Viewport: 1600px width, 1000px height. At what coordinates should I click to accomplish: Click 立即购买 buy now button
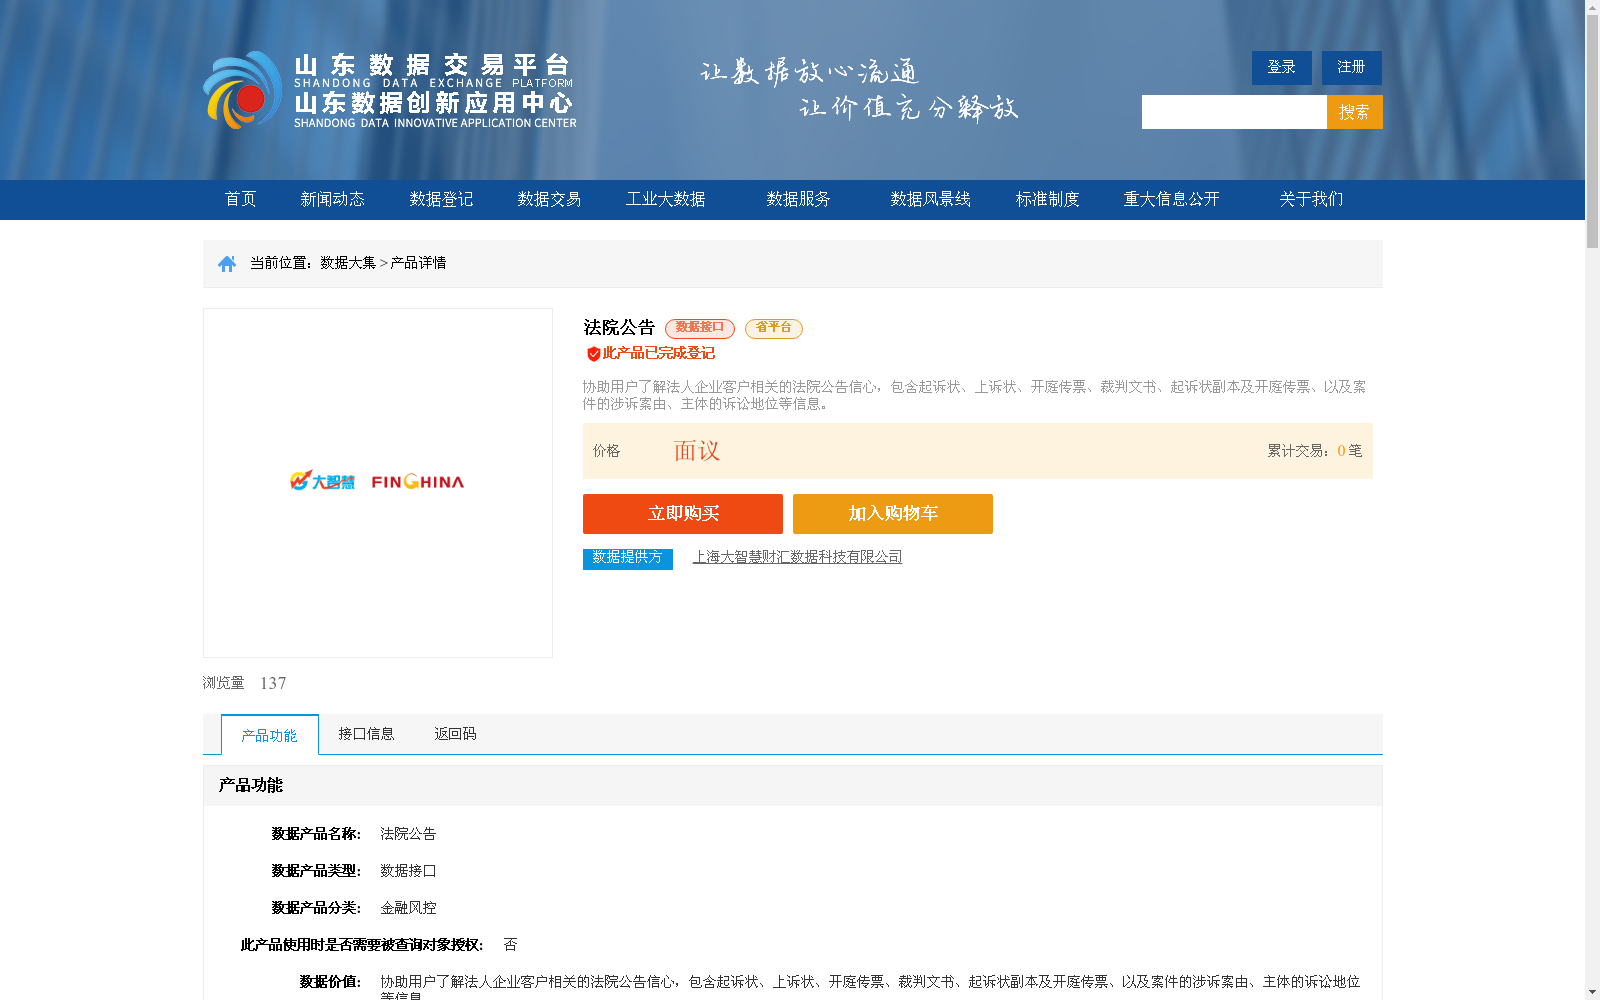tap(683, 514)
